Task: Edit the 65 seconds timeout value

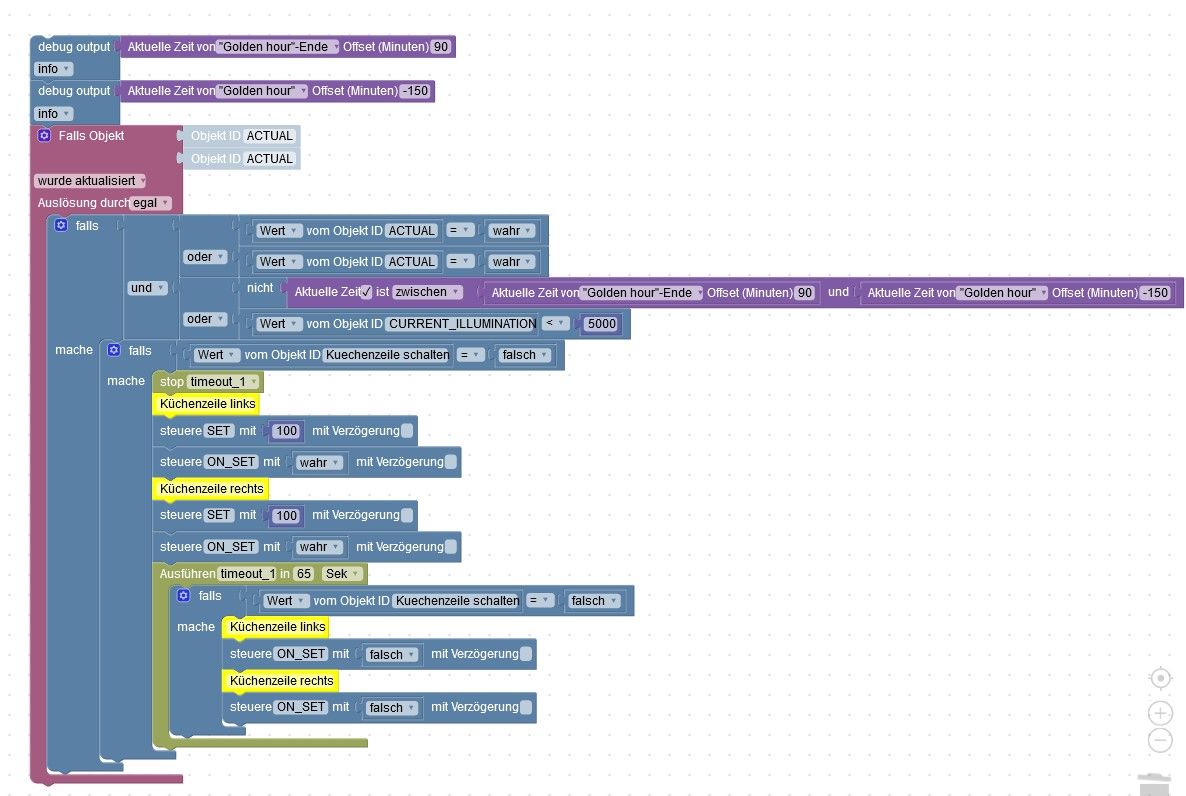Action: [304, 574]
